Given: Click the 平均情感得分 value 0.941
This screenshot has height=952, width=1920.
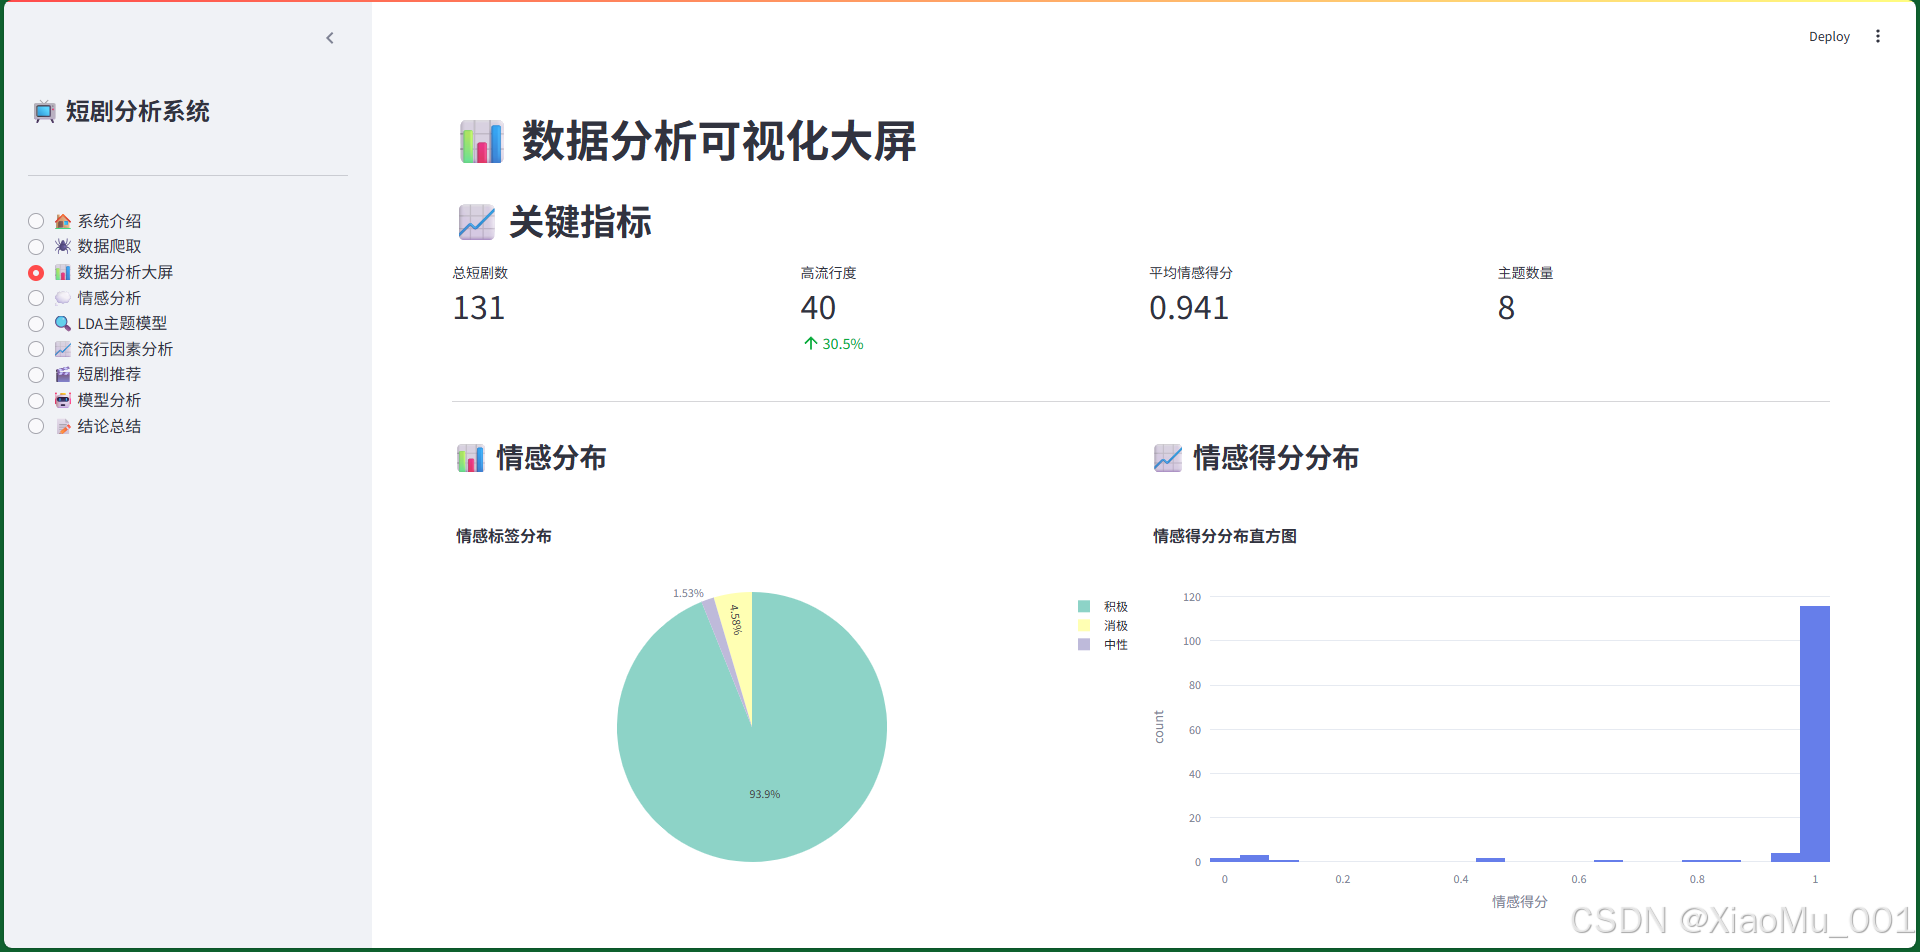Looking at the screenshot, I should coord(1189,308).
